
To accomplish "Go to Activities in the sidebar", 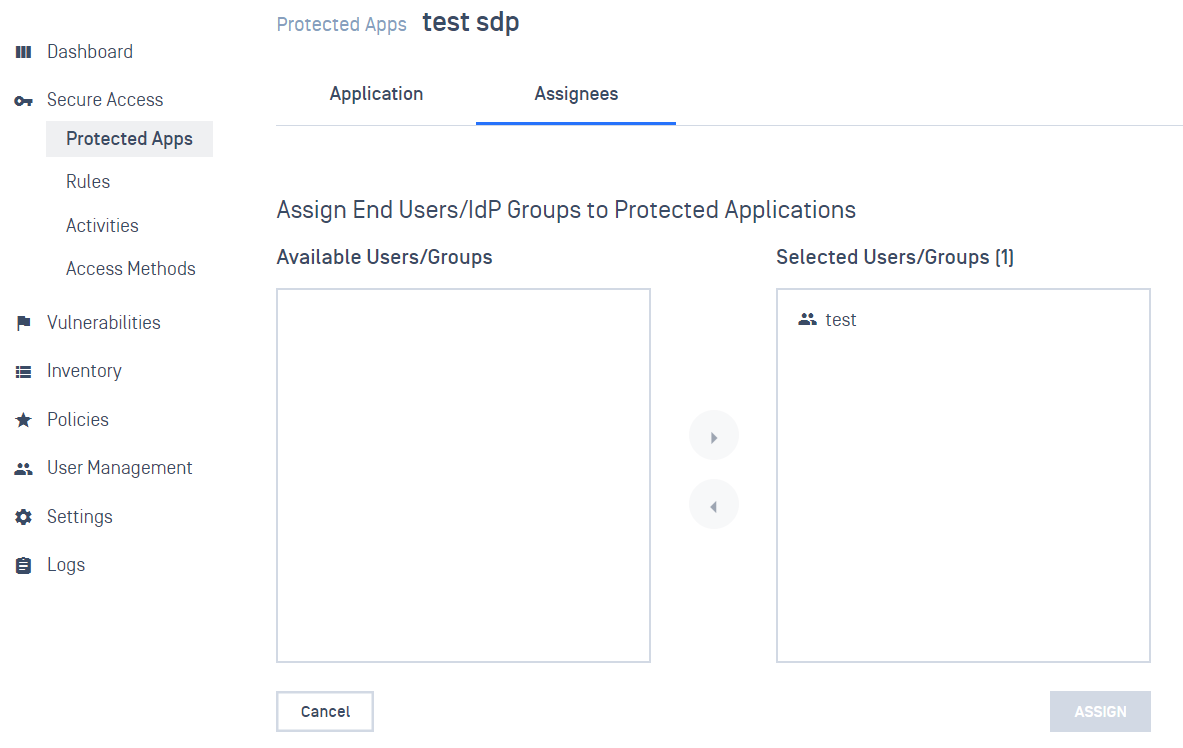I will [102, 226].
